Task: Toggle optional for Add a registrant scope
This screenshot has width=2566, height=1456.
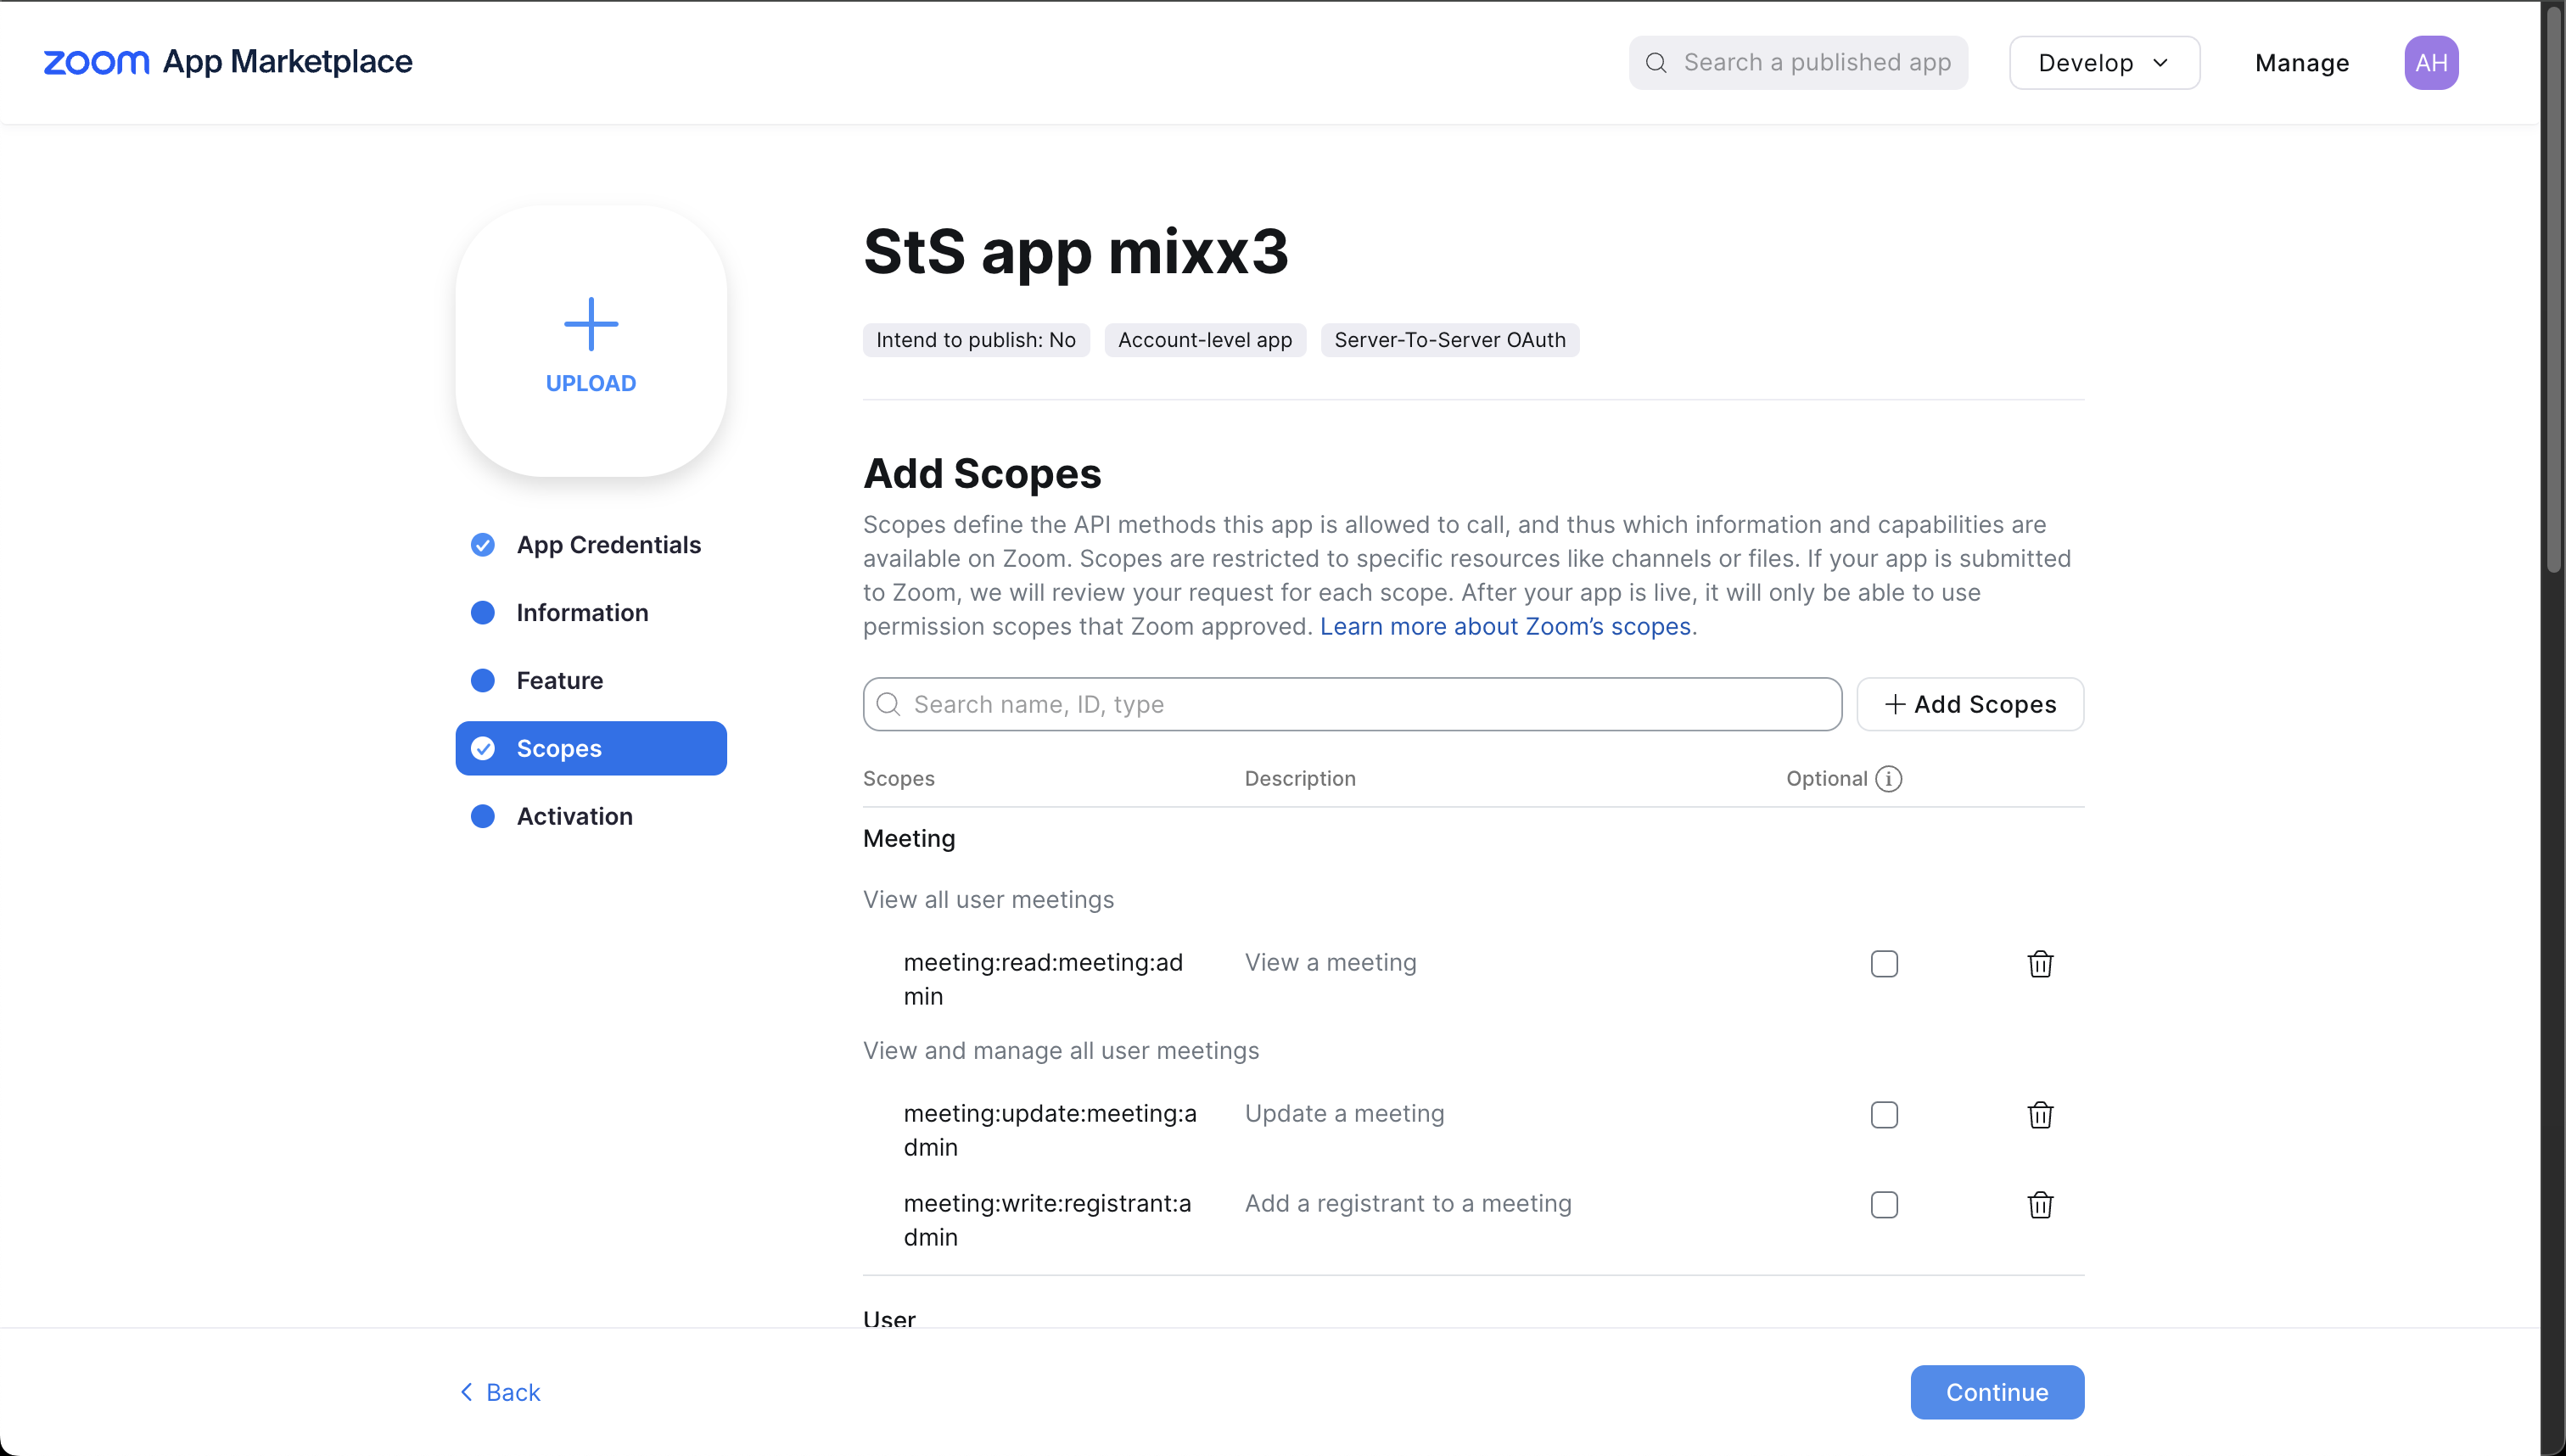Action: [1884, 1205]
